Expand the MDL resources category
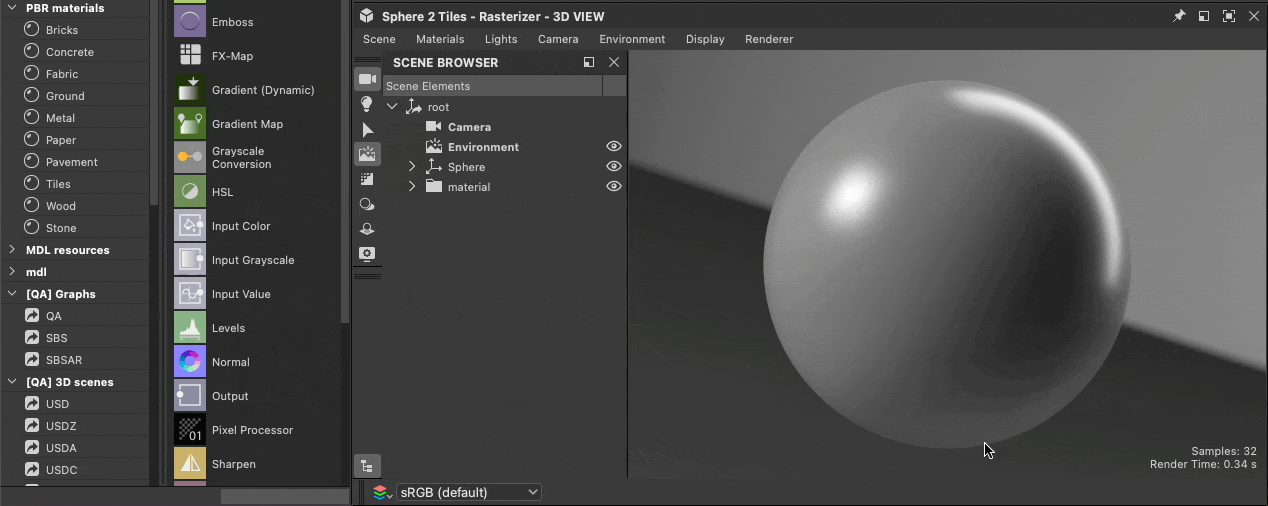This screenshot has width=1268, height=506. (12, 250)
